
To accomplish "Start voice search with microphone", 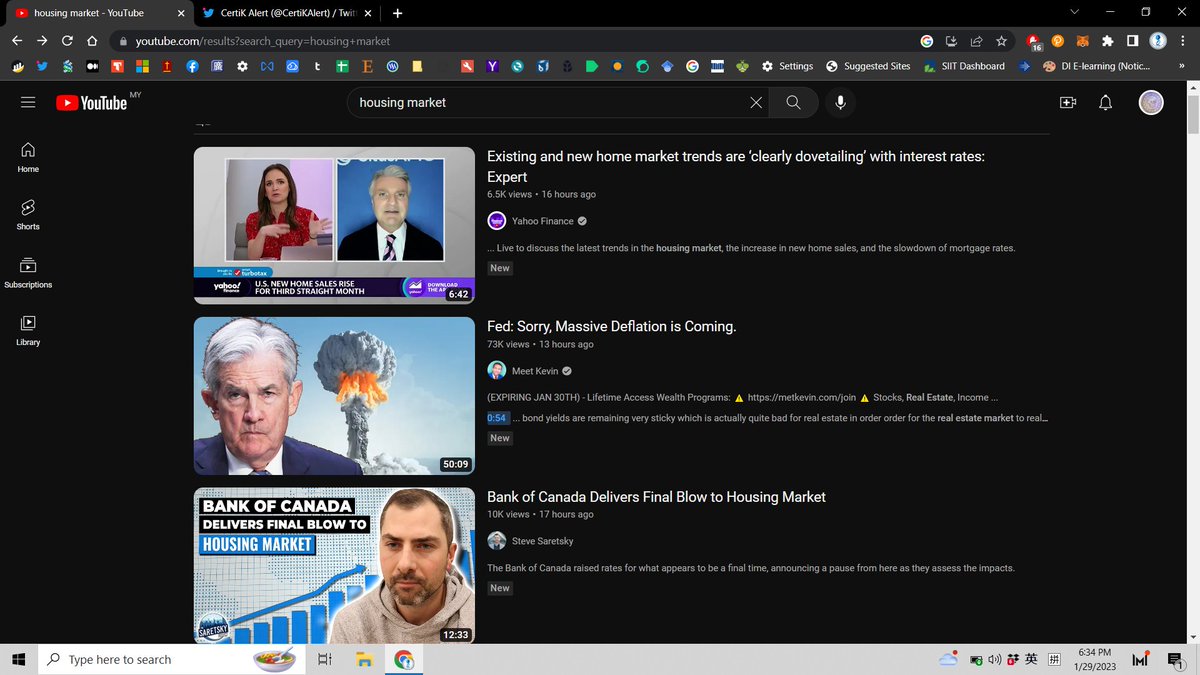I will coord(840,102).
